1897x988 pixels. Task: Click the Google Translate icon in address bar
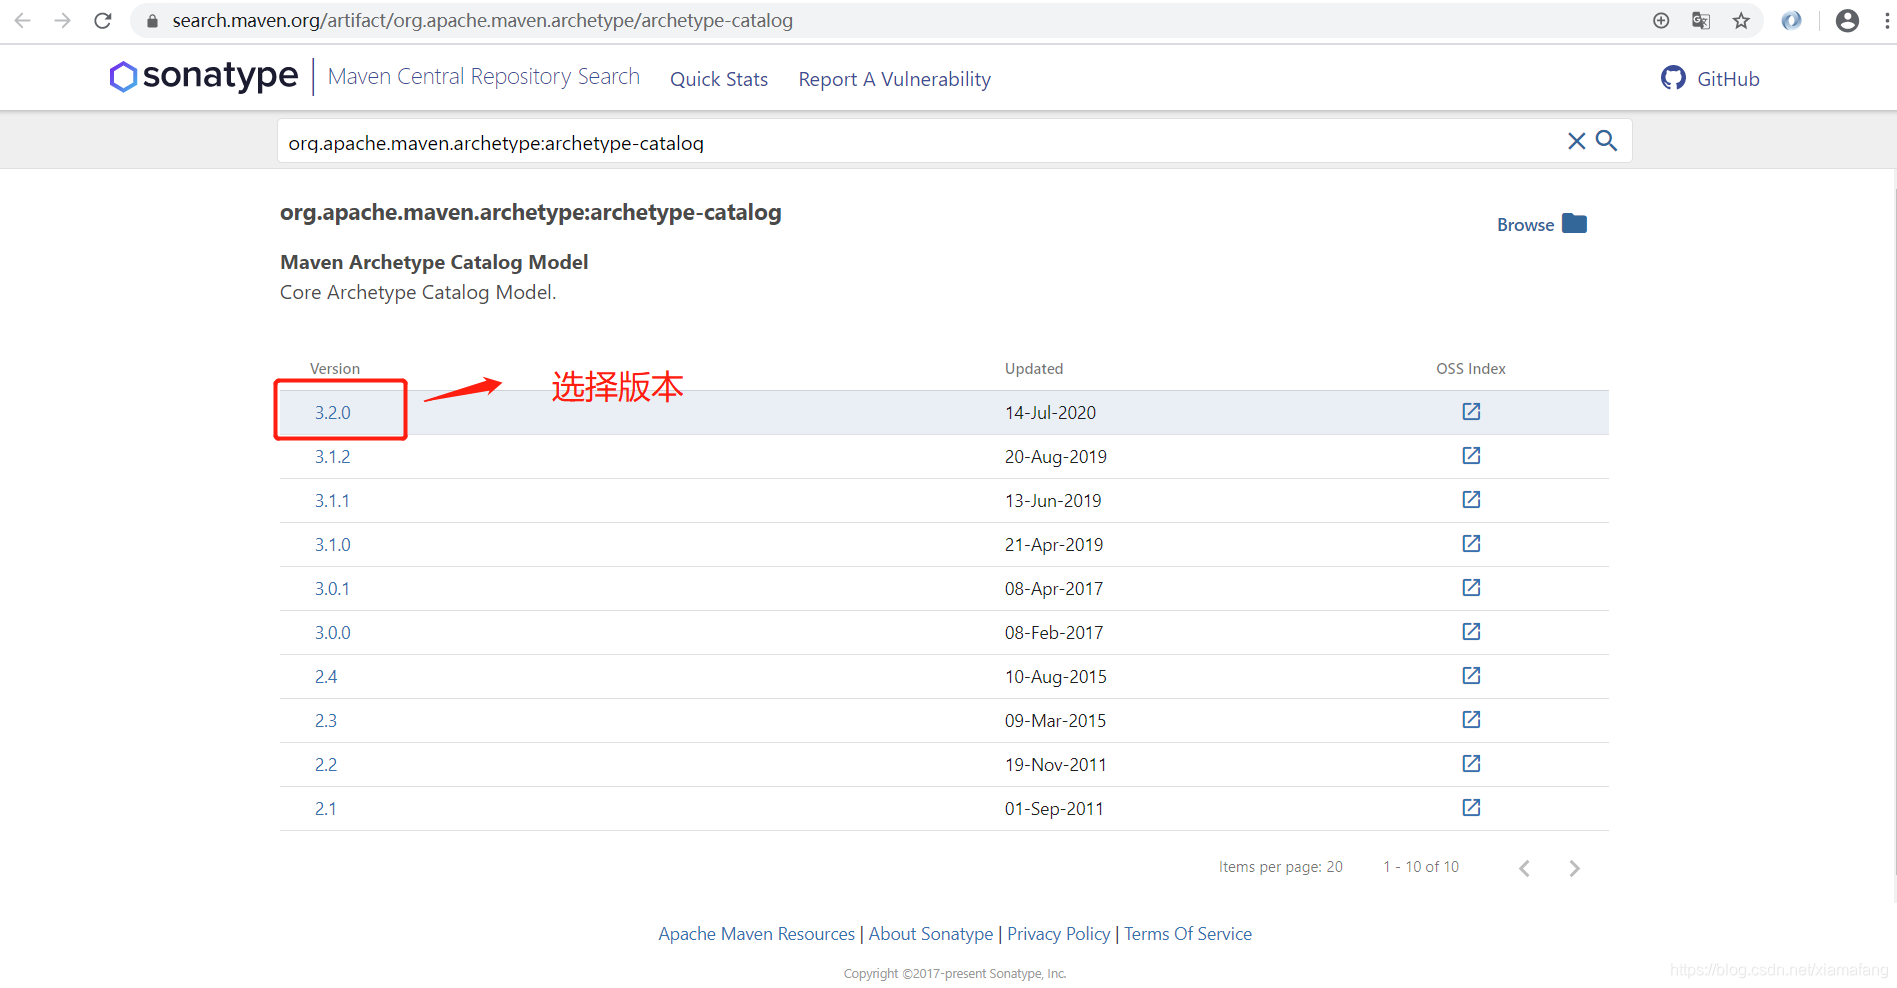tap(1700, 20)
